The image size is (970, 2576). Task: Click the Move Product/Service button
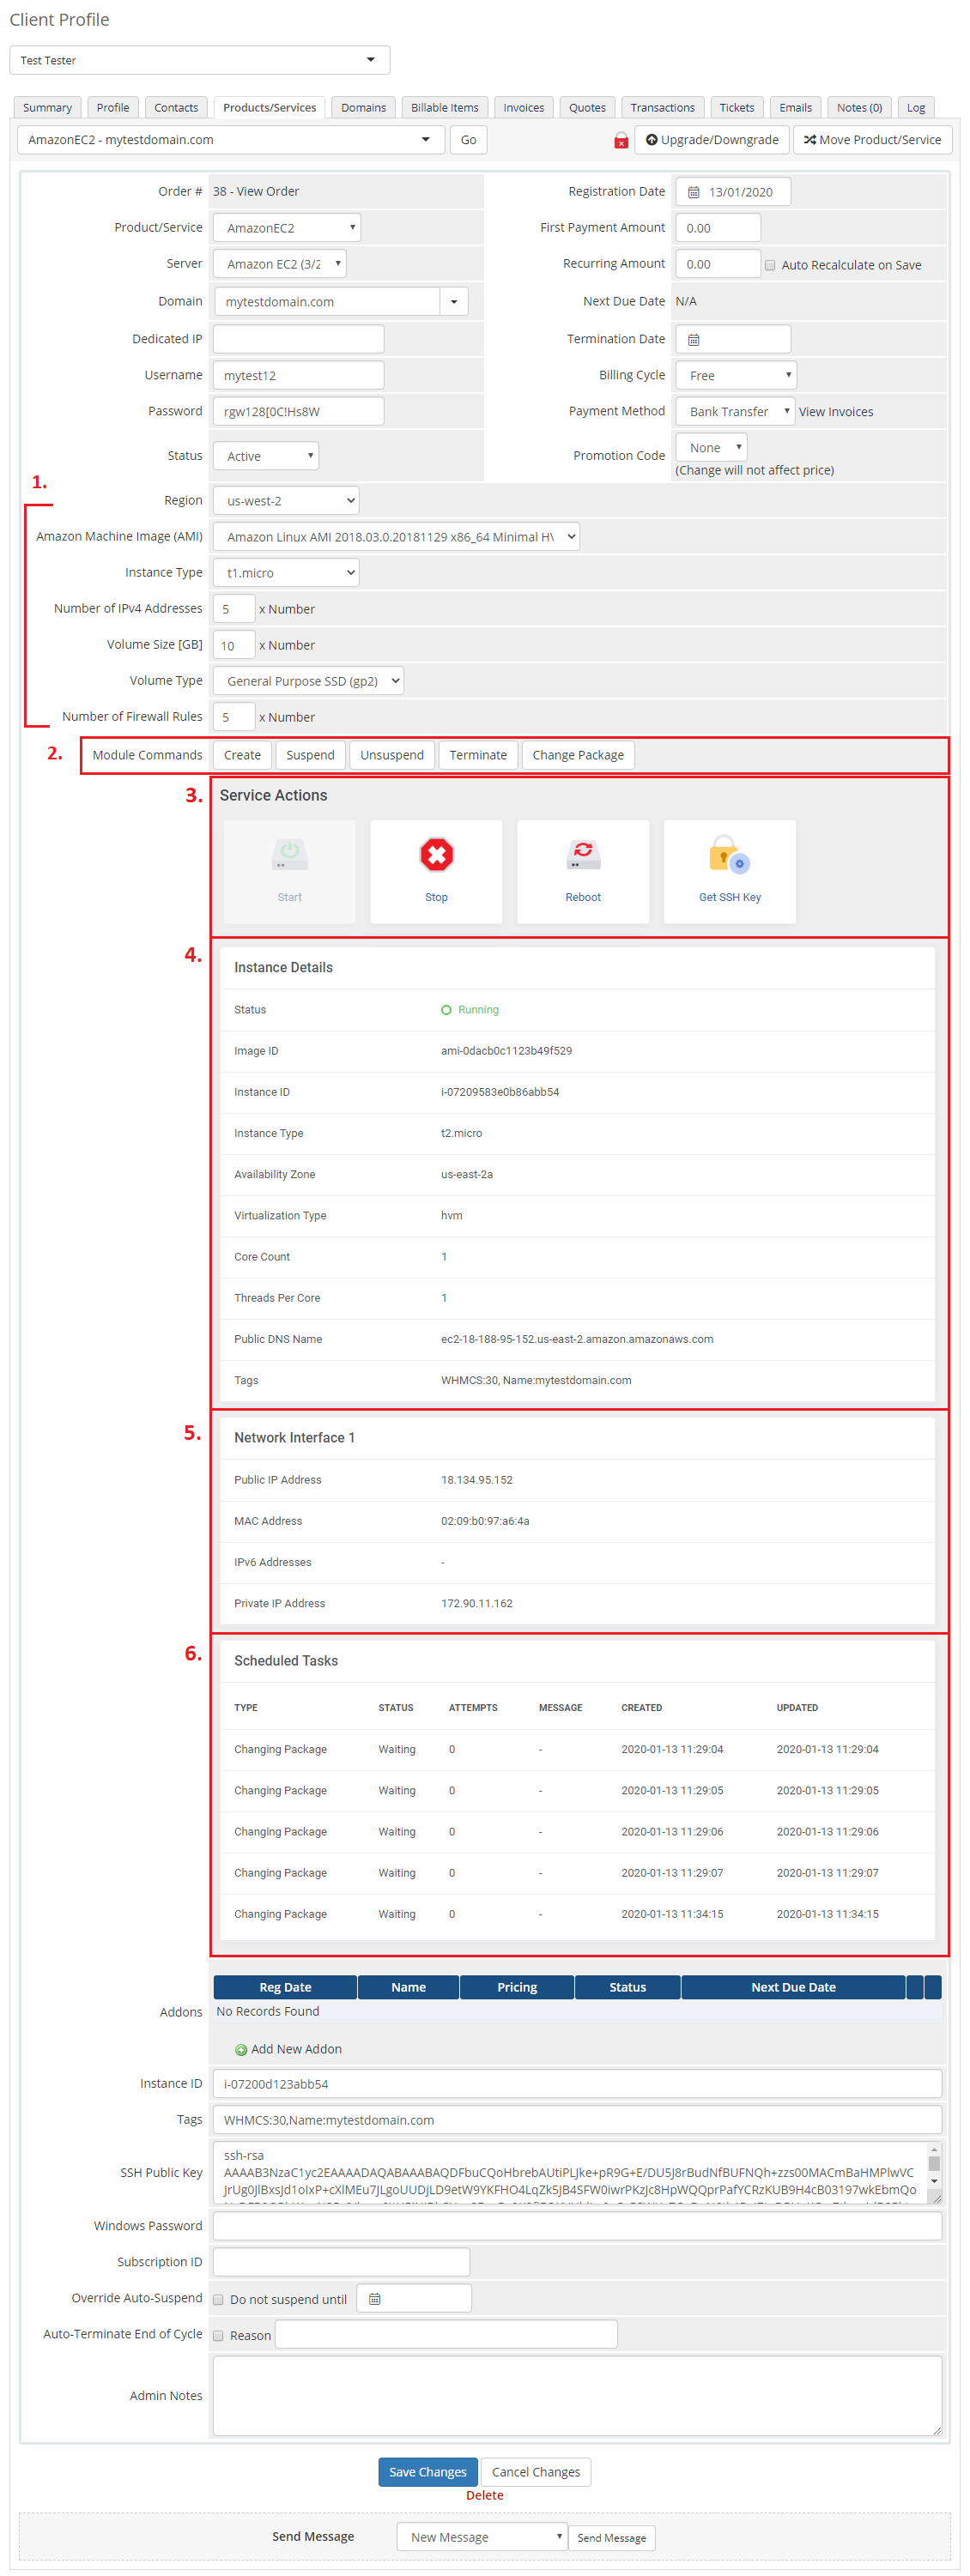(872, 140)
